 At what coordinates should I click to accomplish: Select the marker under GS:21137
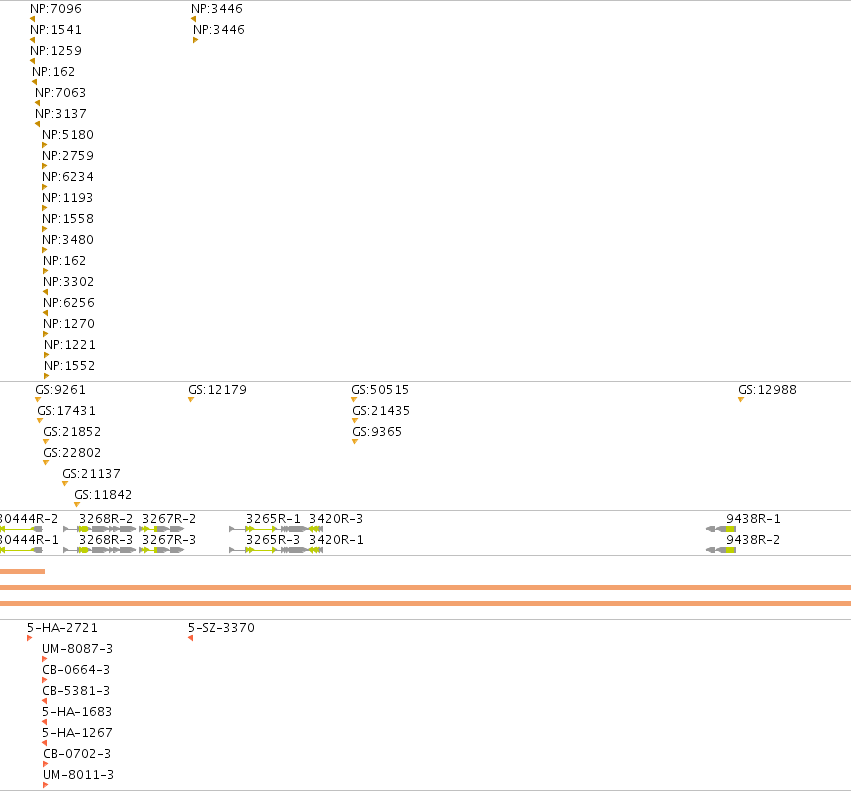65,484
